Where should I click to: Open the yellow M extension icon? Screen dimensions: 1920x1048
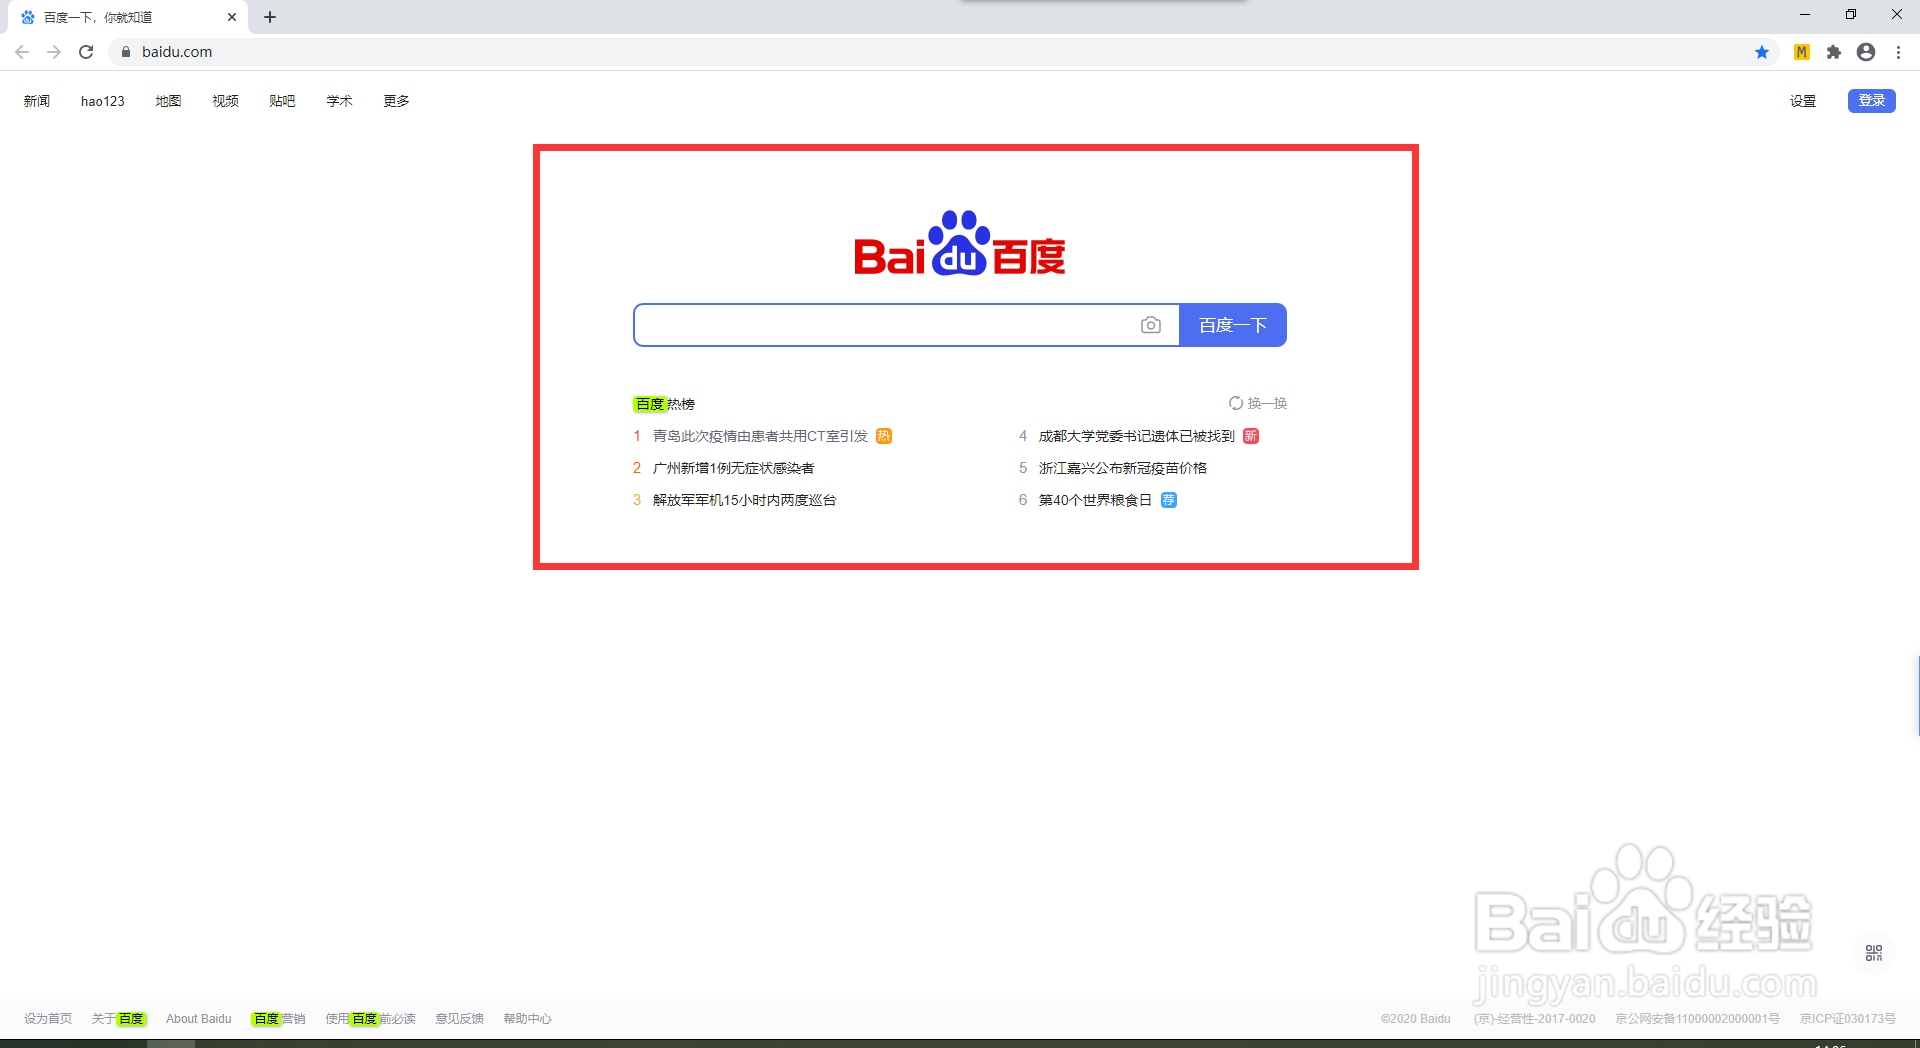coord(1802,52)
